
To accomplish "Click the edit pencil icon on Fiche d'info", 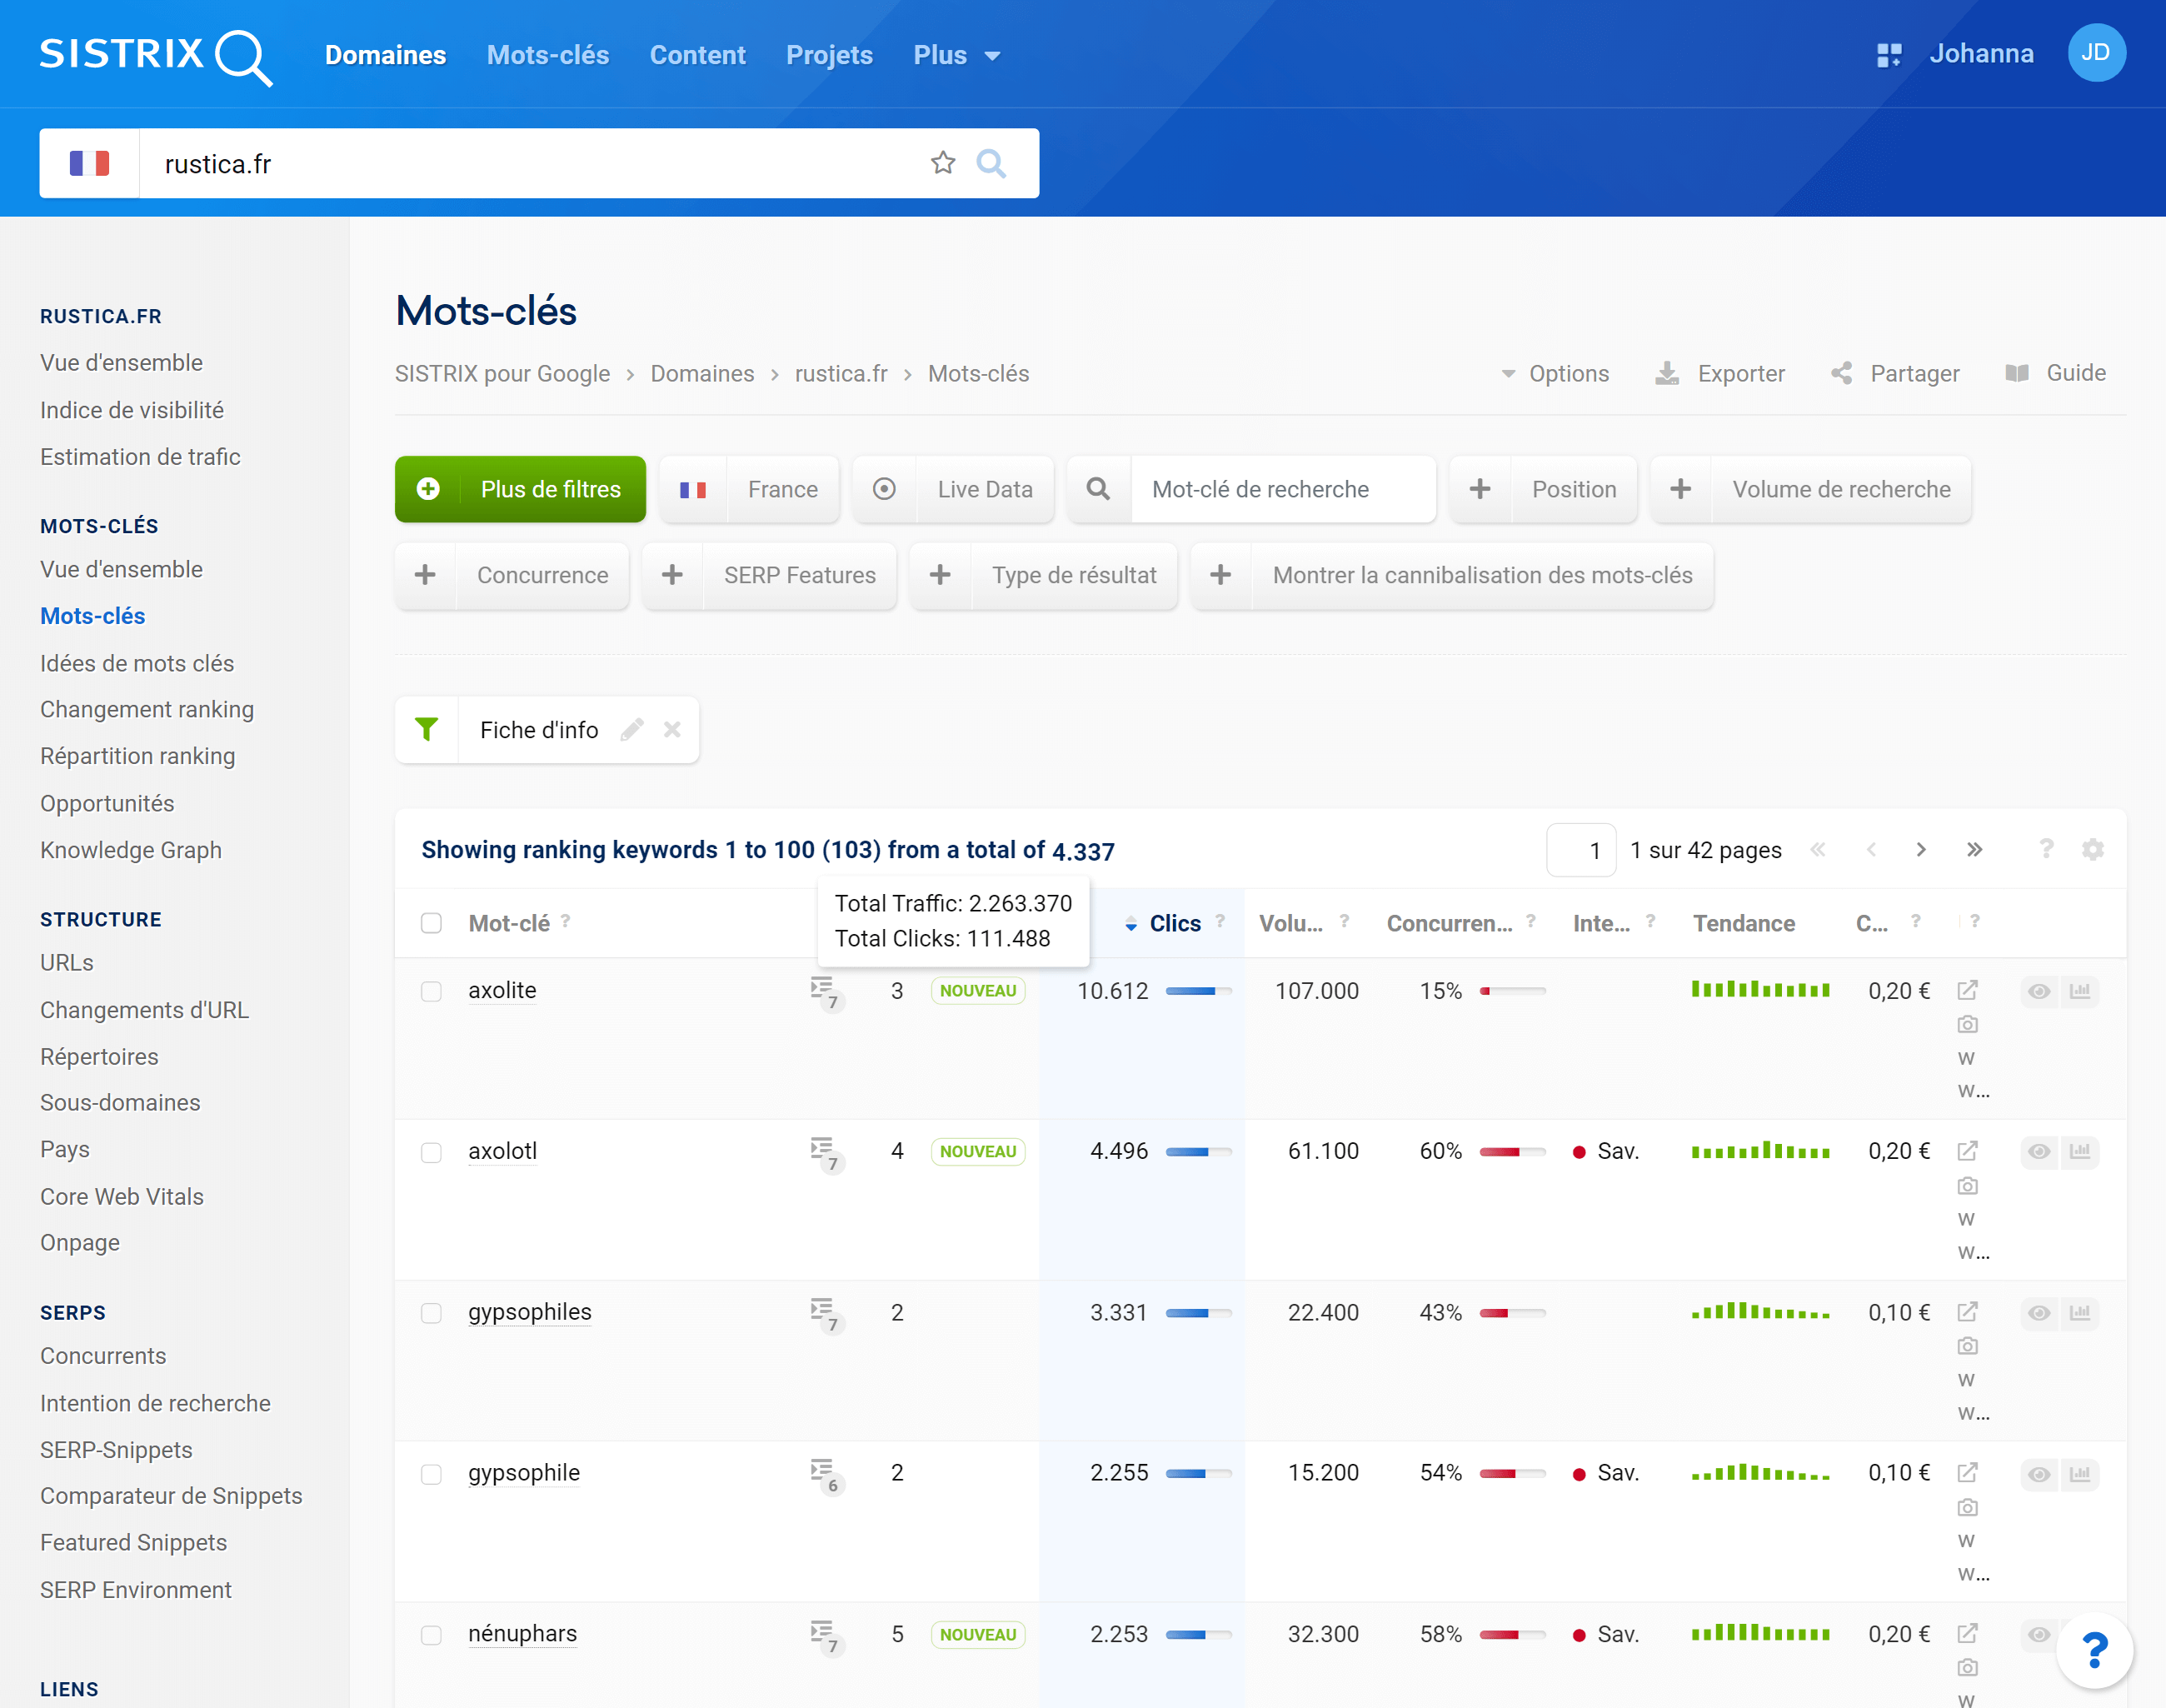I will [635, 727].
